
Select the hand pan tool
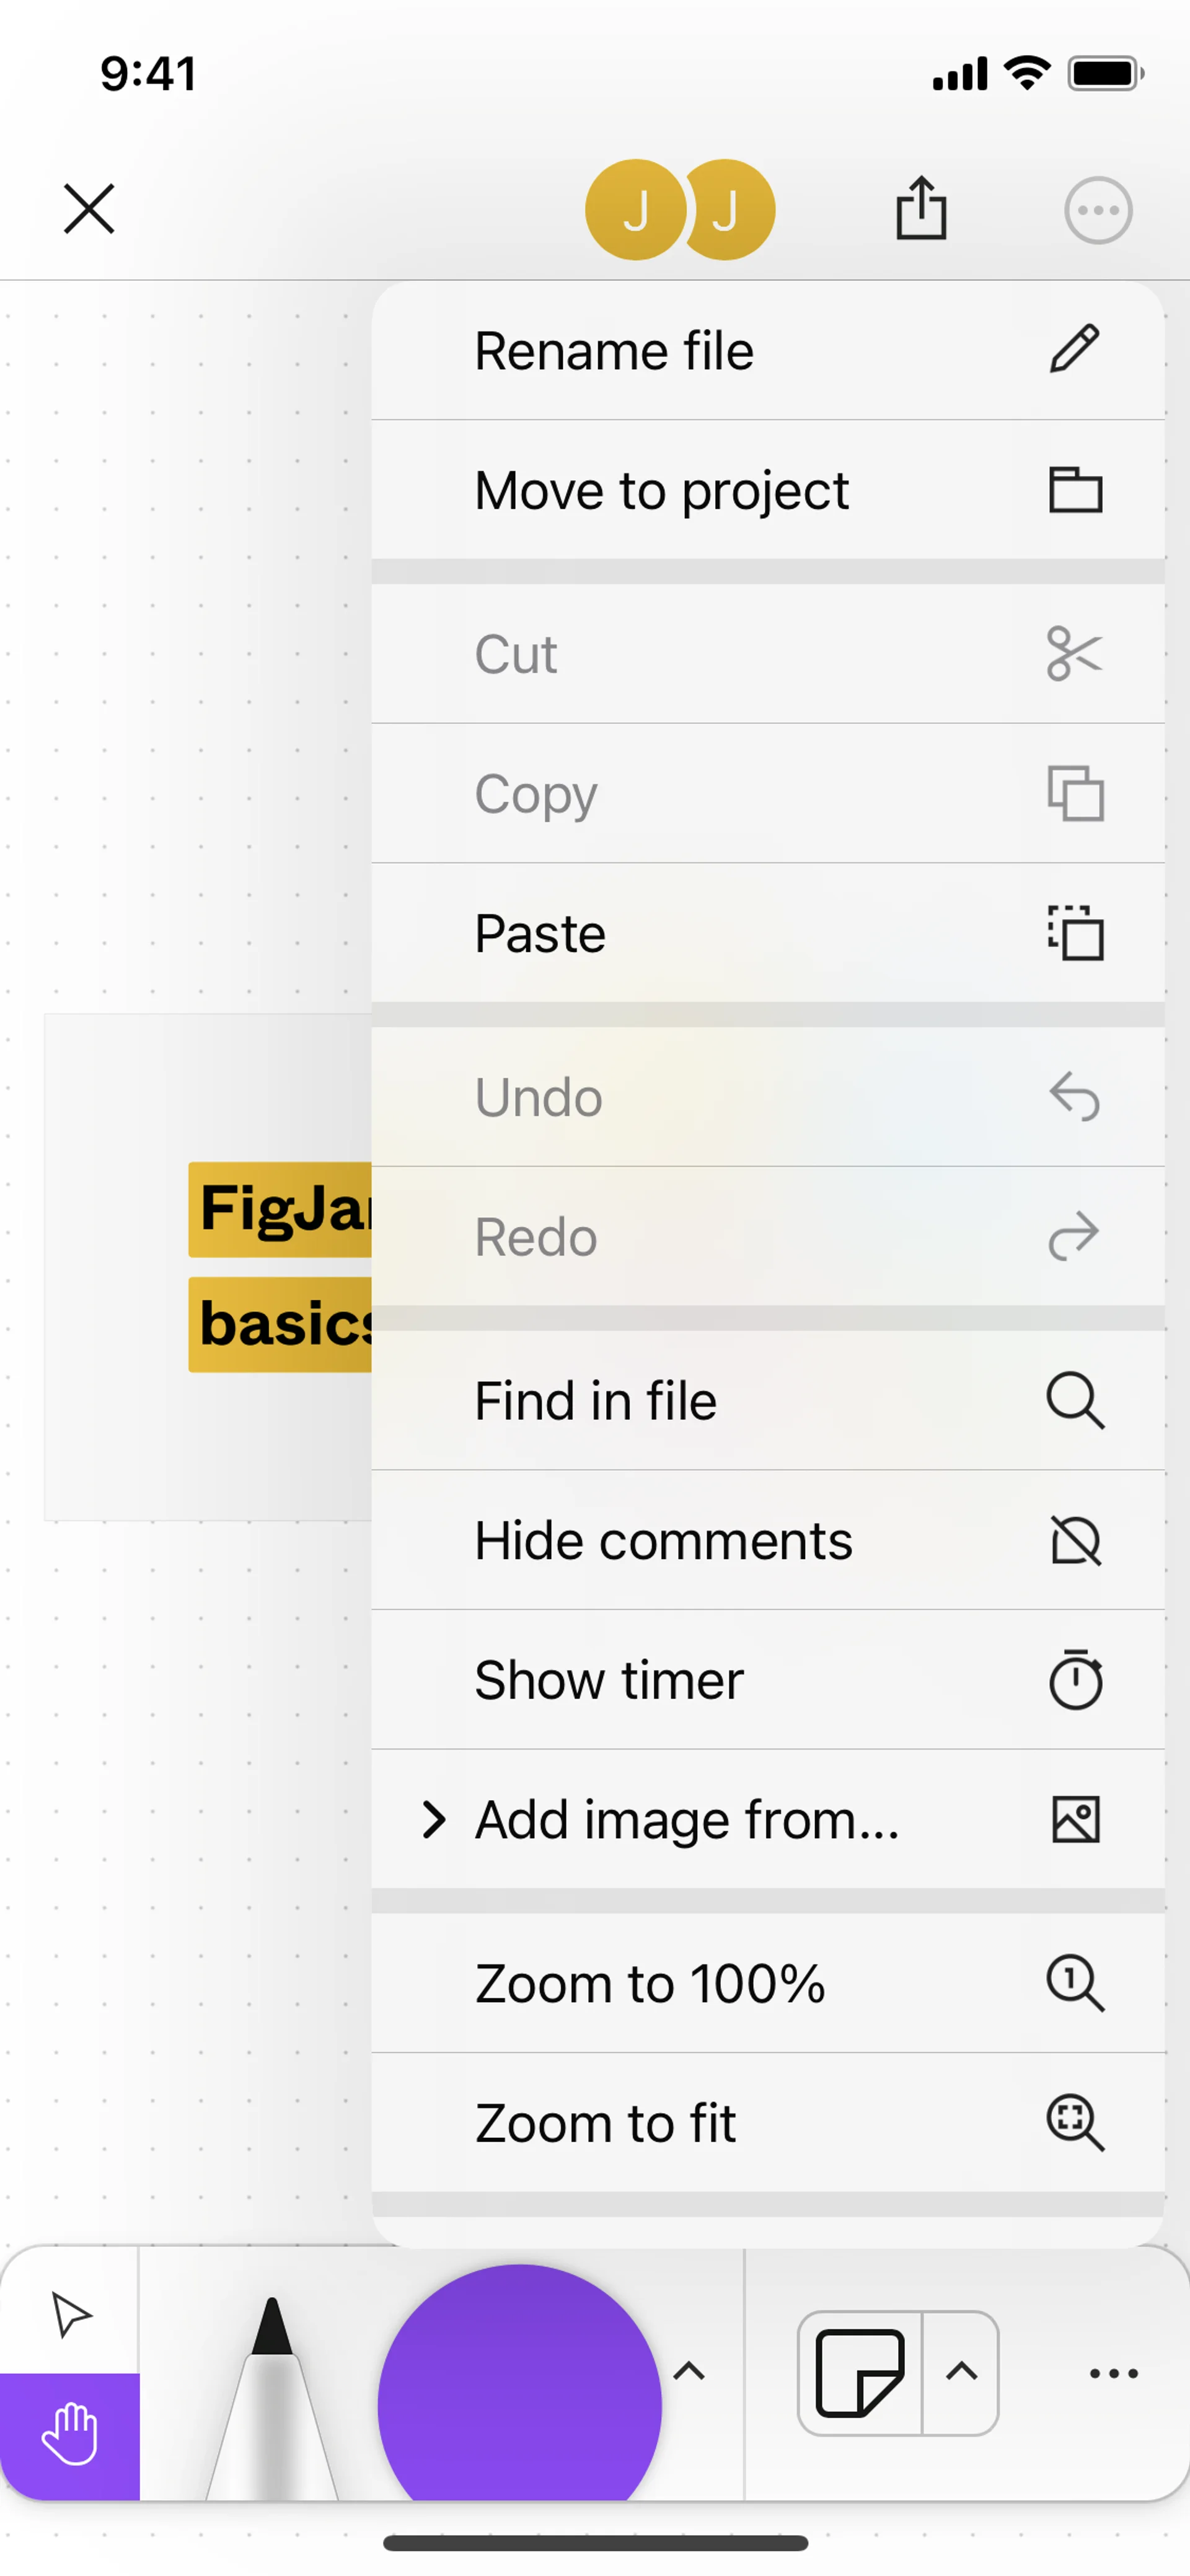[69, 2434]
